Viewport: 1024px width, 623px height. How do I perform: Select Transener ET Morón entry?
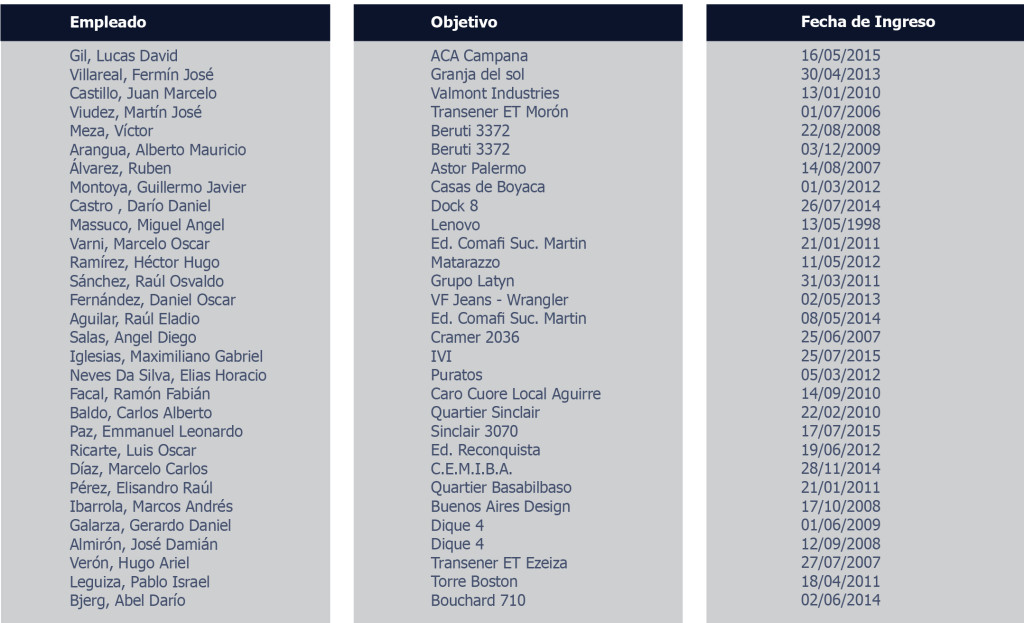(499, 112)
